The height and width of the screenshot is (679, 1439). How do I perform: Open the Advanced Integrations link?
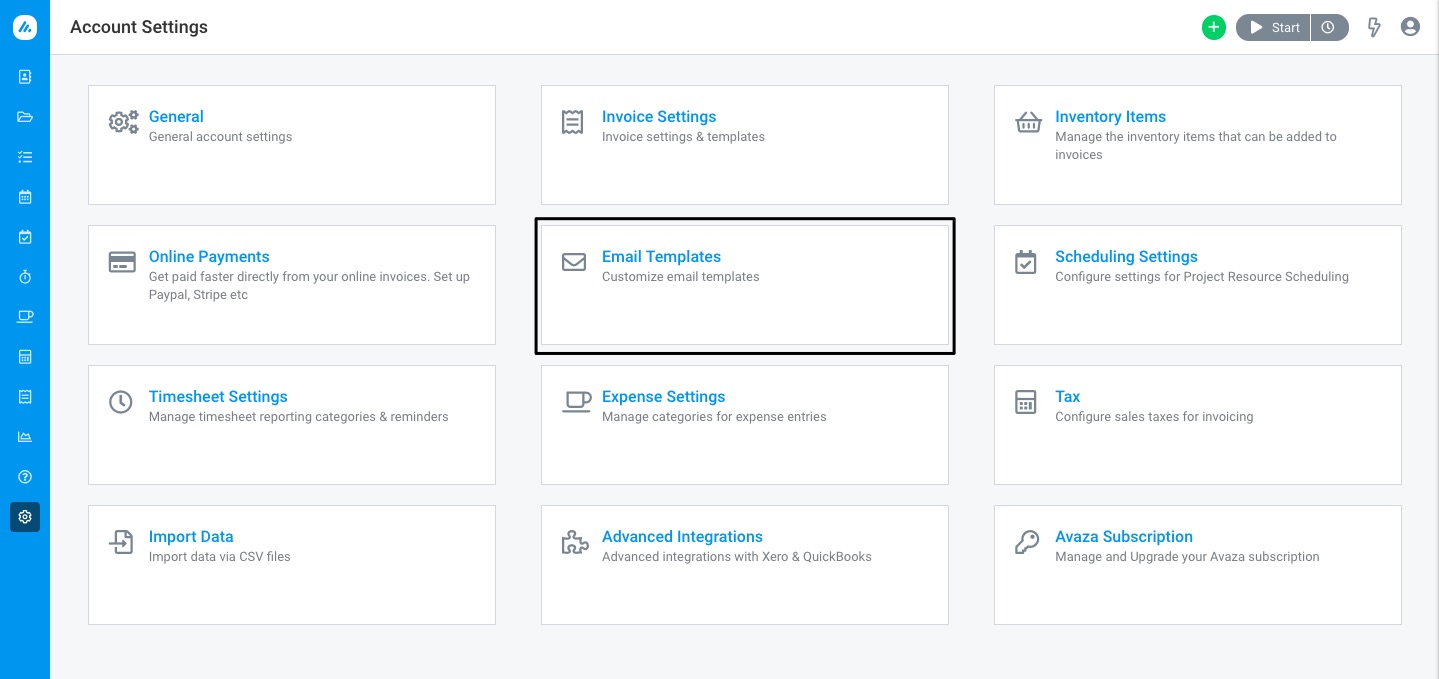(x=682, y=537)
